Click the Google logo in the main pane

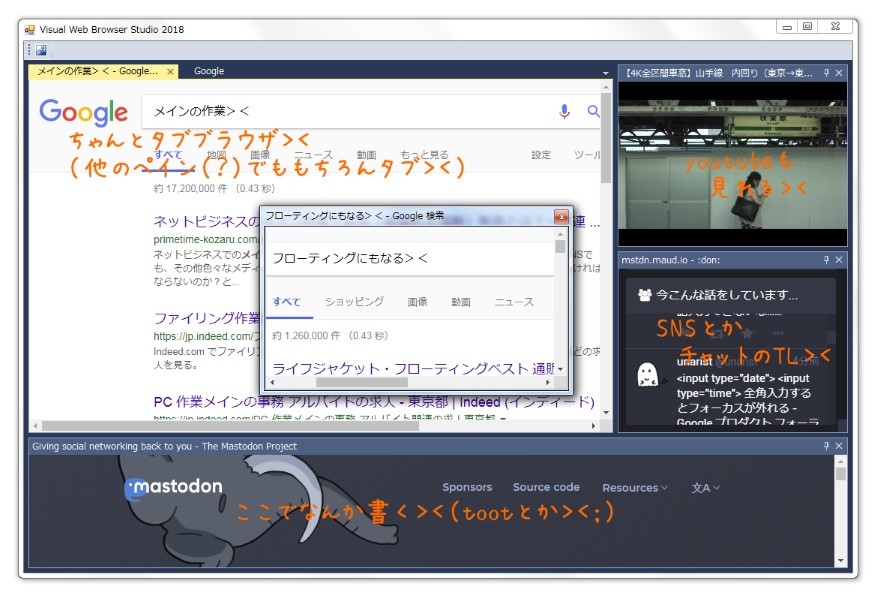point(83,112)
